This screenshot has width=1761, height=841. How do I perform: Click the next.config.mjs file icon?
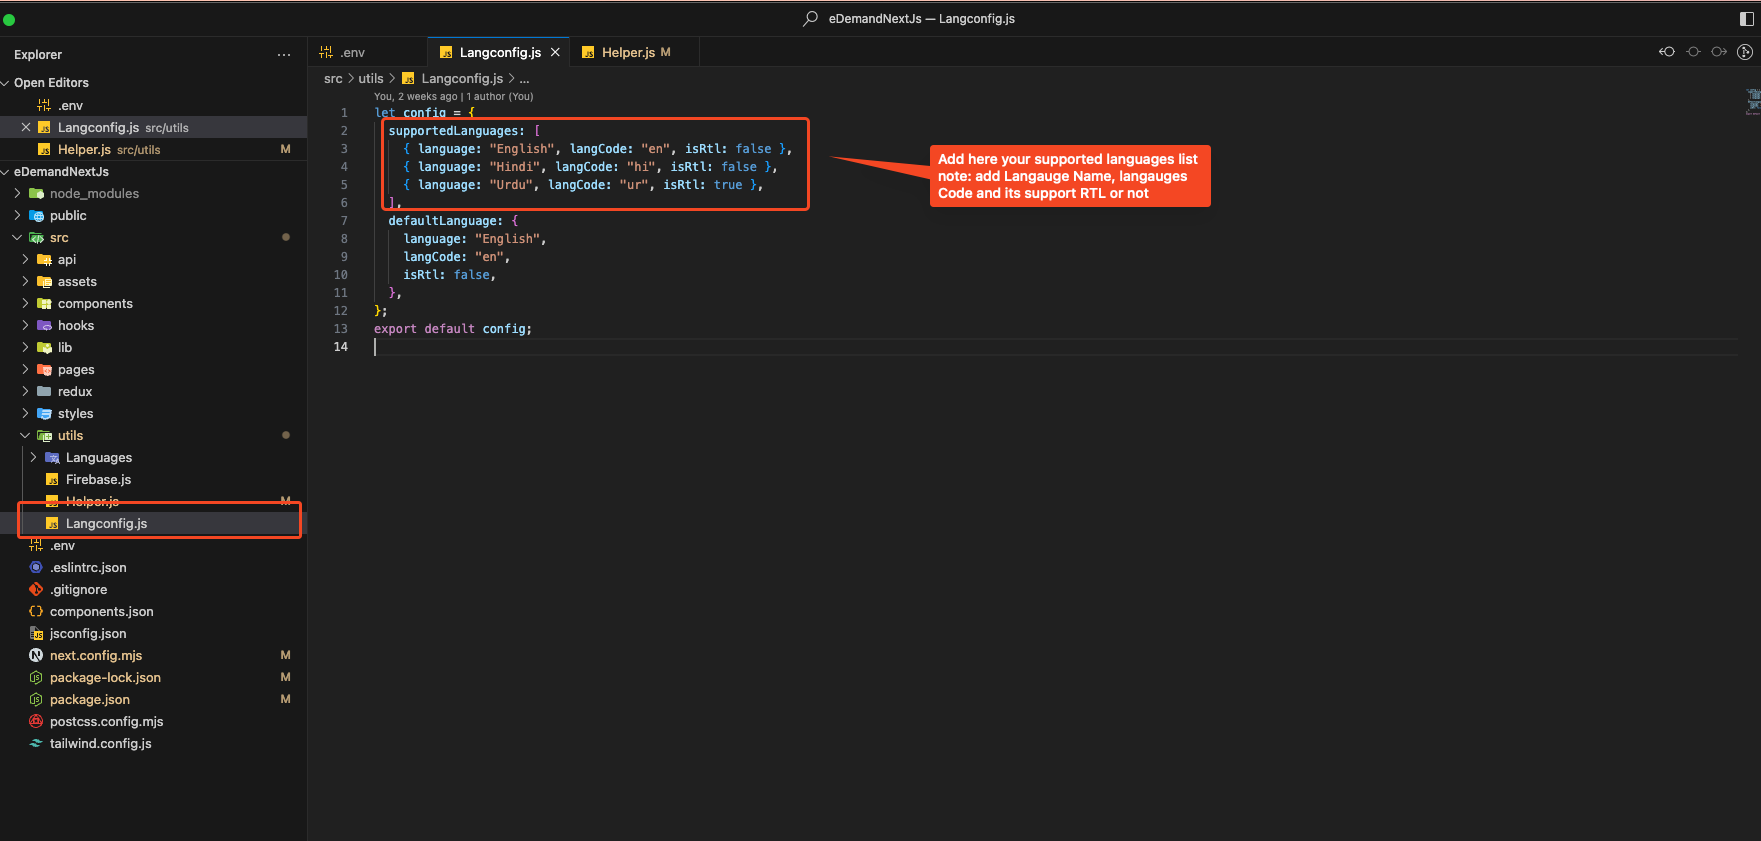coord(36,656)
